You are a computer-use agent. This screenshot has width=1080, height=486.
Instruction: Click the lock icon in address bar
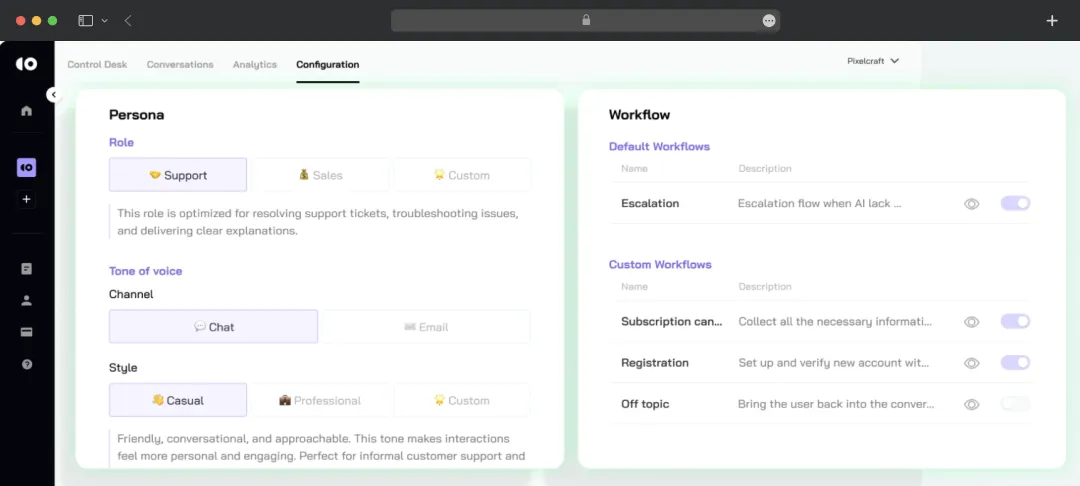pos(586,21)
